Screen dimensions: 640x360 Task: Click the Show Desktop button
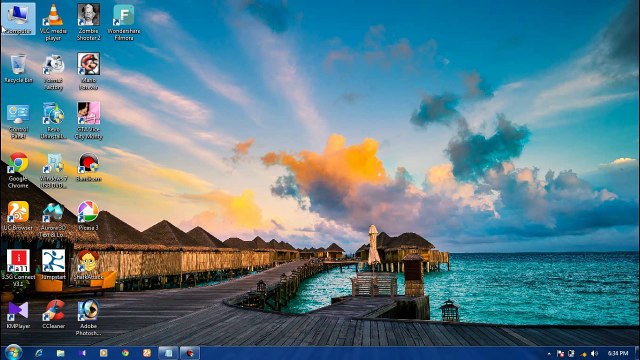tap(636, 353)
